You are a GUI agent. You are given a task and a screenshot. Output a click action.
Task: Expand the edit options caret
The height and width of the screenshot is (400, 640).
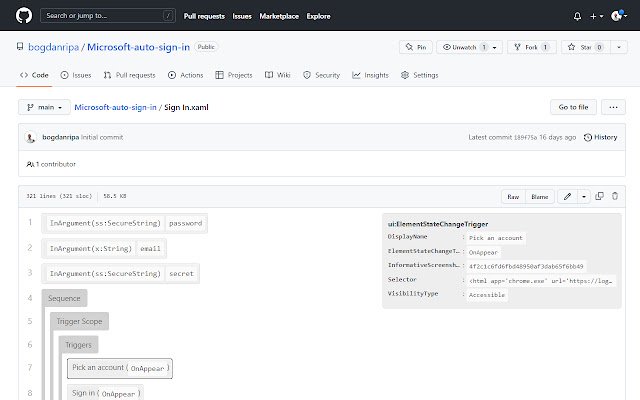tap(584, 197)
